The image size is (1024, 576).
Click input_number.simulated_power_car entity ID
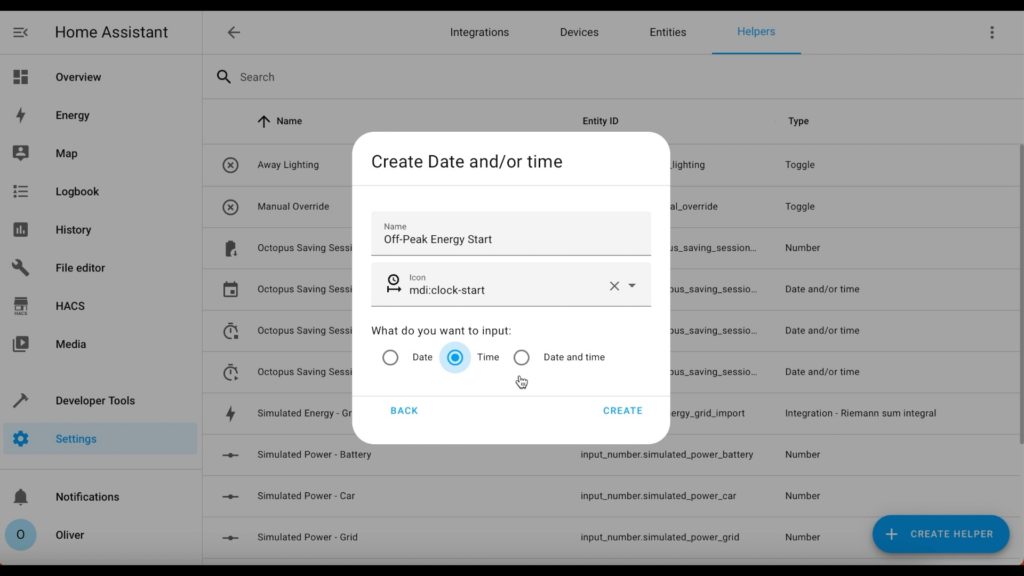point(658,496)
